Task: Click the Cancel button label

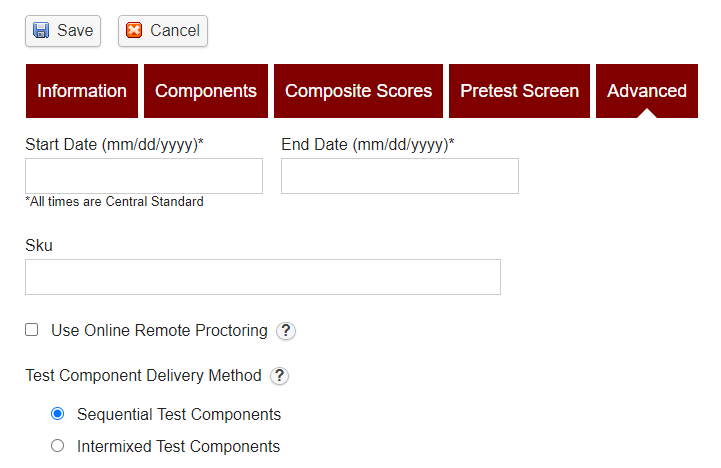Action: (175, 30)
